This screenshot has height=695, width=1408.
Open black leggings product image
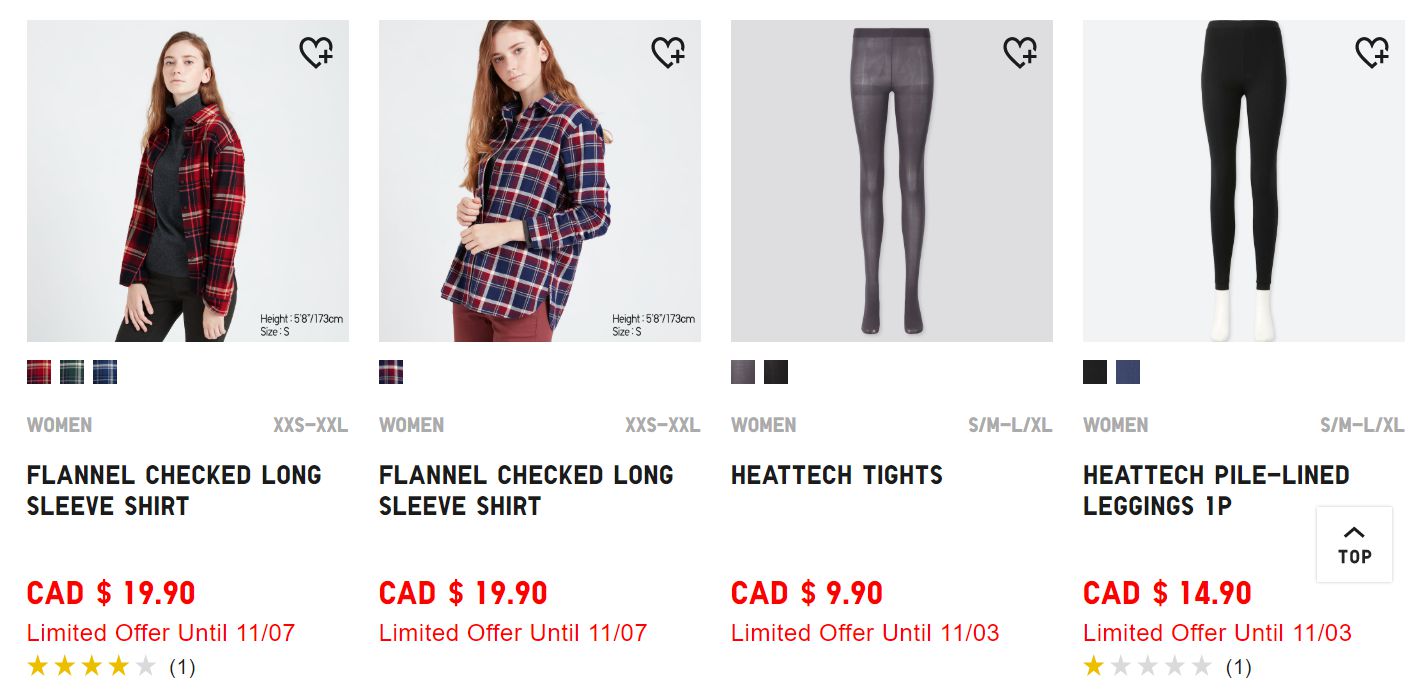click(1244, 181)
